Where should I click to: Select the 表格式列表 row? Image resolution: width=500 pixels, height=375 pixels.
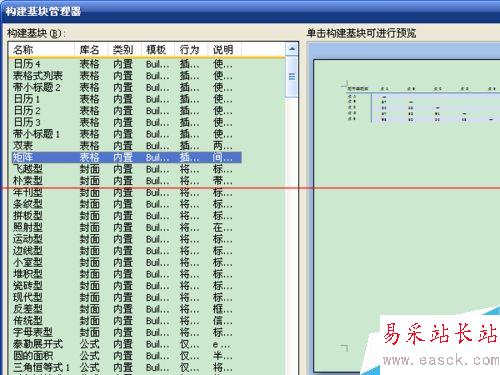pos(126,75)
